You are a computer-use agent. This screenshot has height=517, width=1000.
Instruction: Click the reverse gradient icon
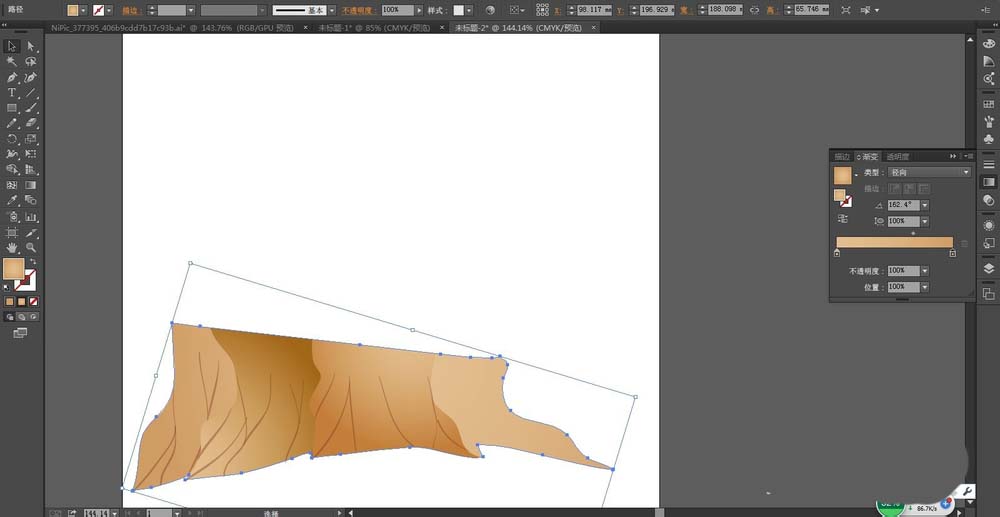pos(842,219)
